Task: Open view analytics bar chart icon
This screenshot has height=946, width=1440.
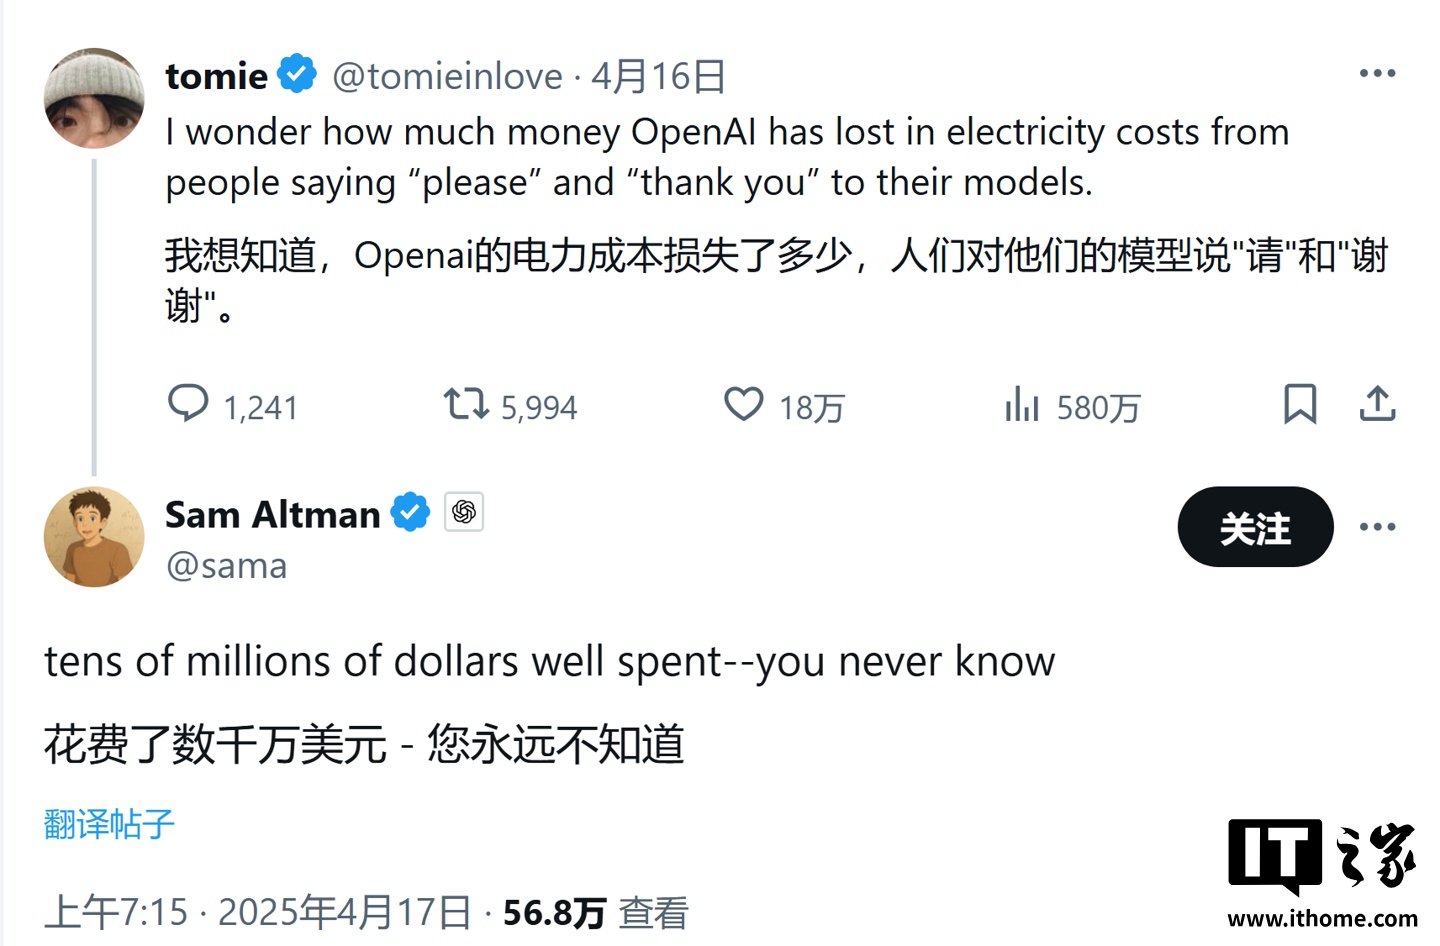Action: tap(1022, 404)
